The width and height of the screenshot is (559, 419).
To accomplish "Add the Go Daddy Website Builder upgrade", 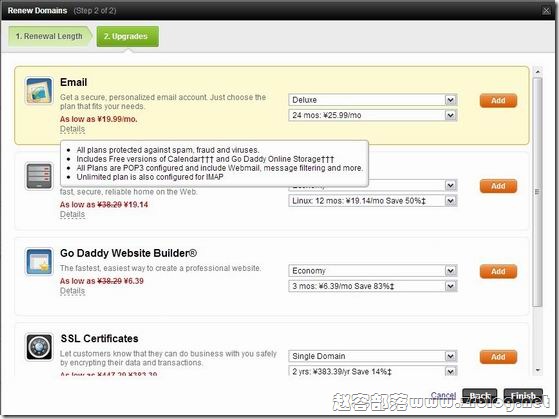I will (x=498, y=271).
